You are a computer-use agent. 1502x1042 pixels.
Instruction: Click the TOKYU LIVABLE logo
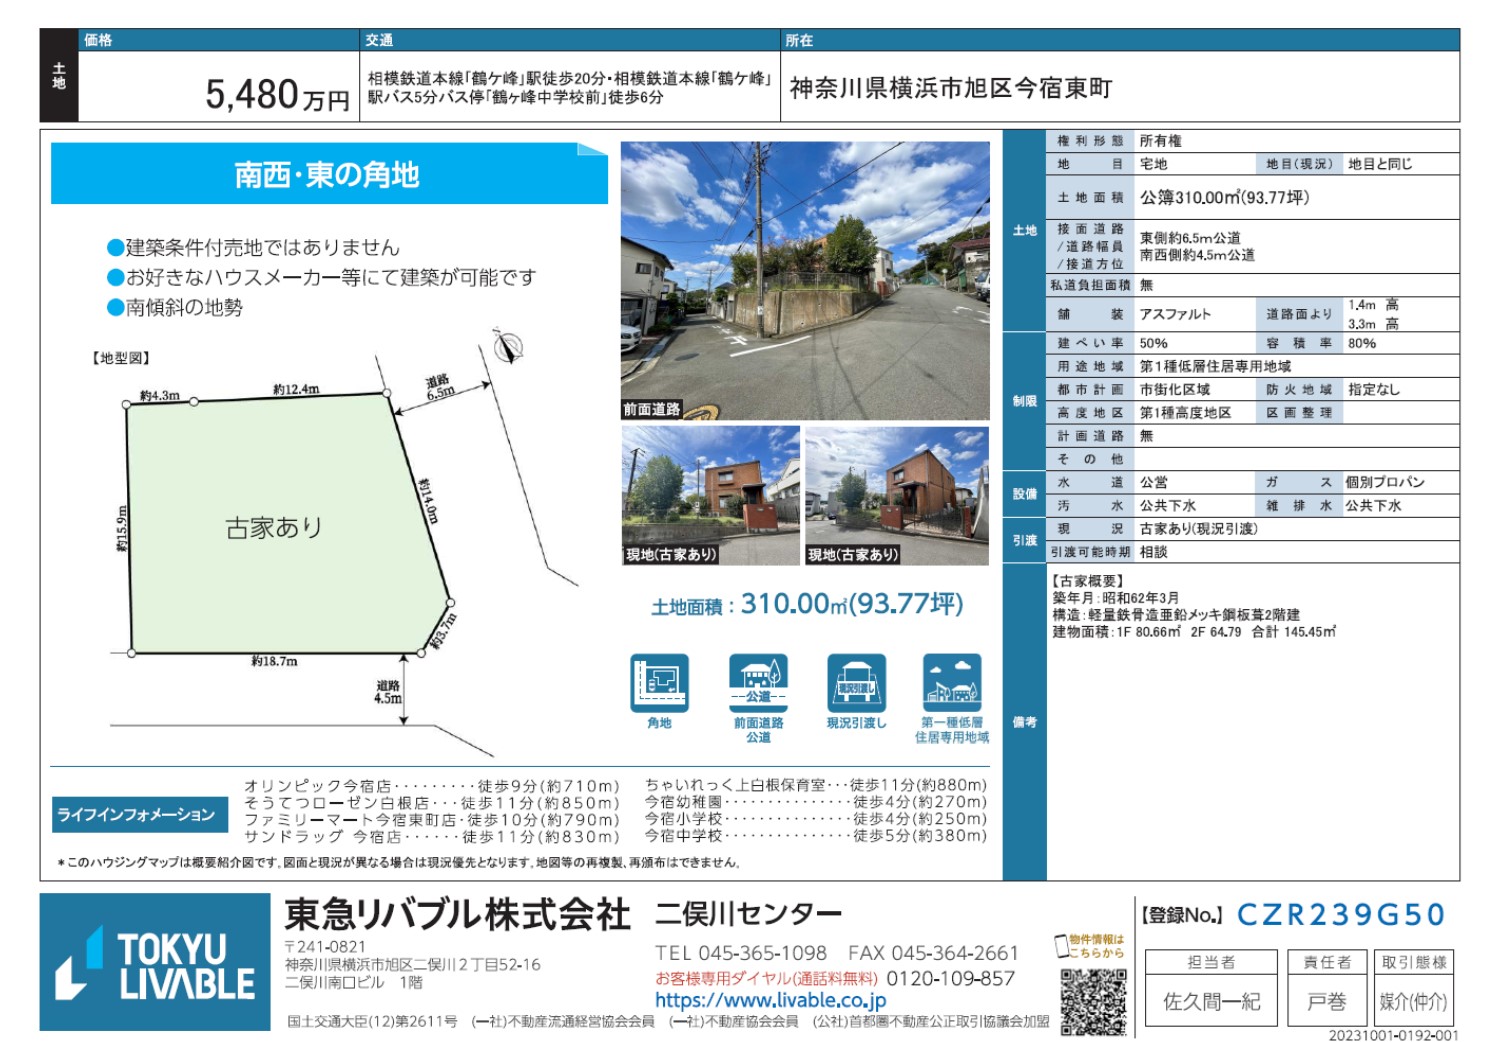click(155, 962)
